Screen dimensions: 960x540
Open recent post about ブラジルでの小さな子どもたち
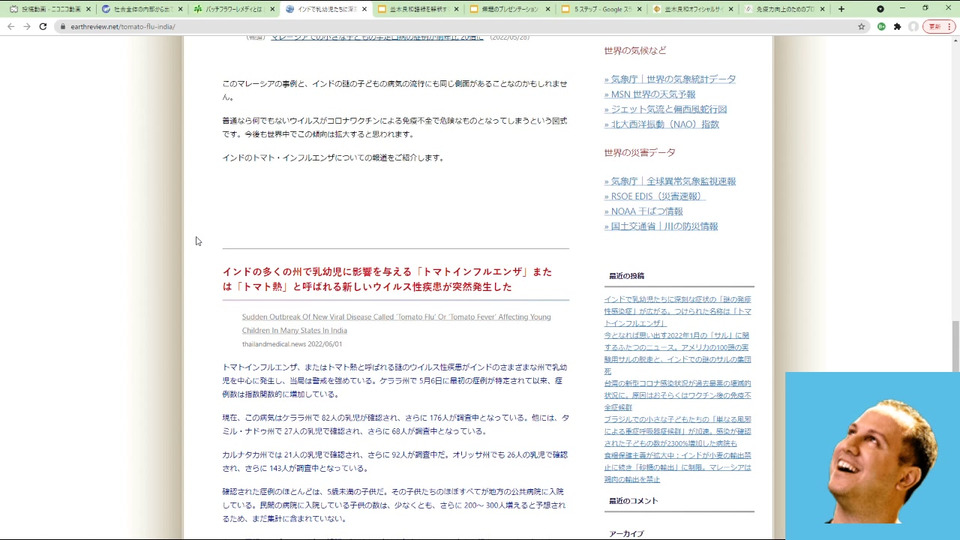coord(677,431)
